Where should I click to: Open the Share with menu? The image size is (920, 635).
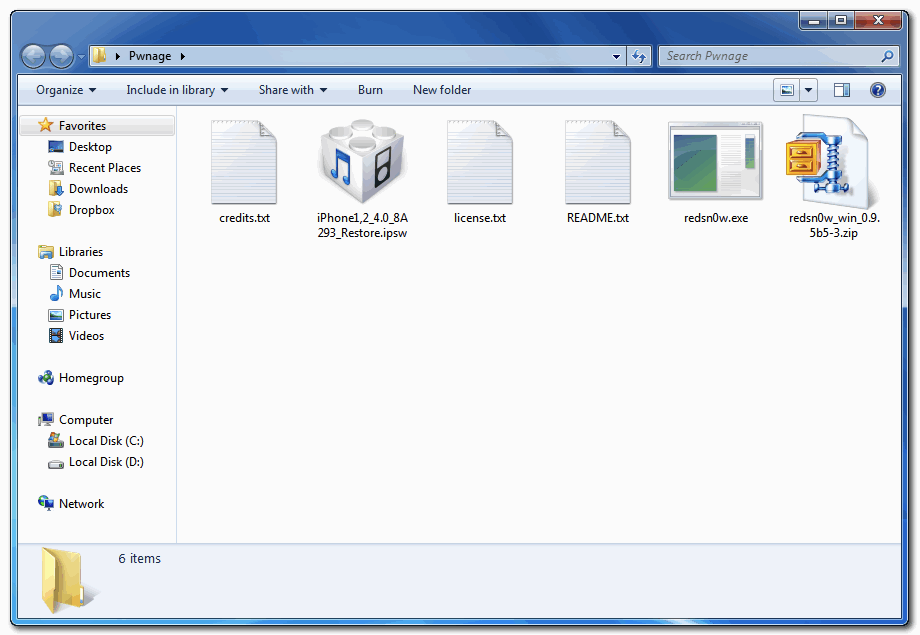293,90
